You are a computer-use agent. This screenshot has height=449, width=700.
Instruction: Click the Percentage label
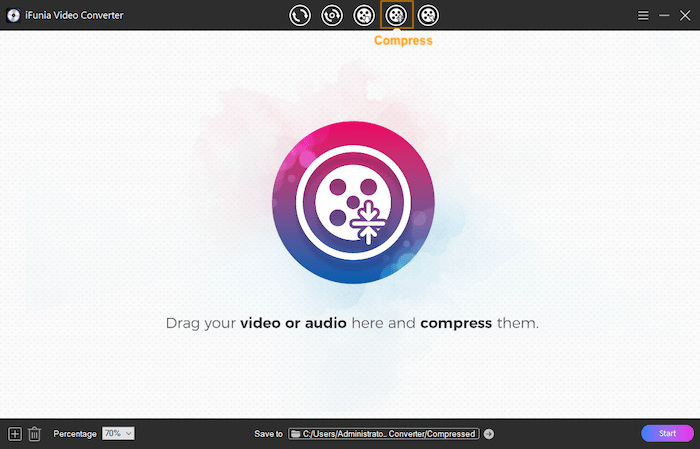[x=75, y=434]
